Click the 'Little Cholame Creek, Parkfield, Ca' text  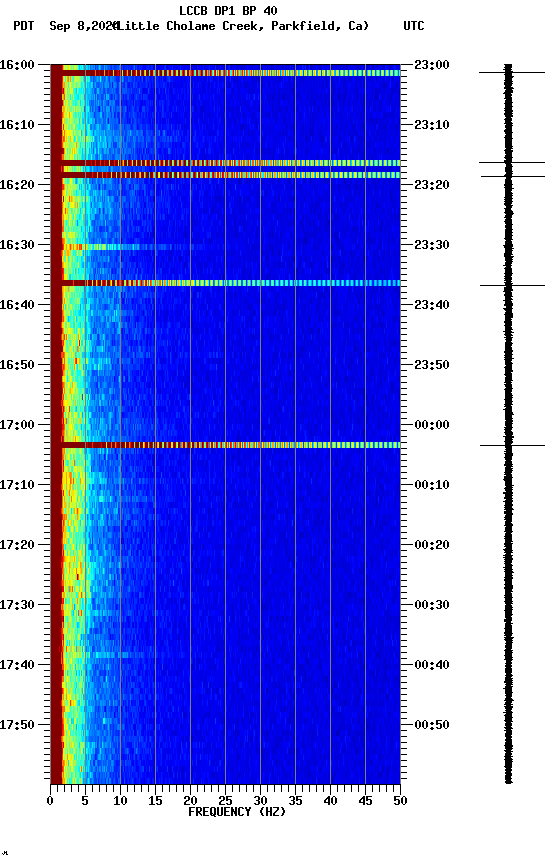(x=242, y=26)
